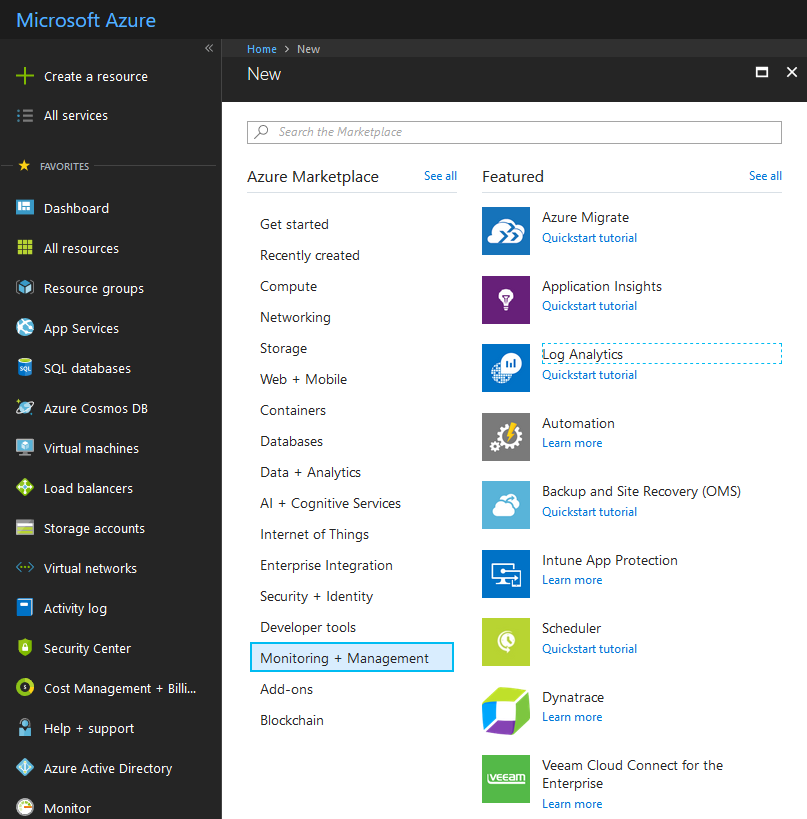
Task: Click the Security Center shield icon
Action: (25, 647)
